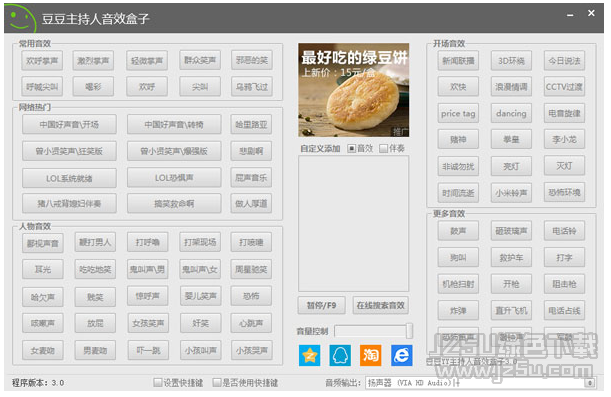Viewport: 611px width, 397px height.
Task: Play the 激烈掌声 sound effect
Action: [93, 60]
